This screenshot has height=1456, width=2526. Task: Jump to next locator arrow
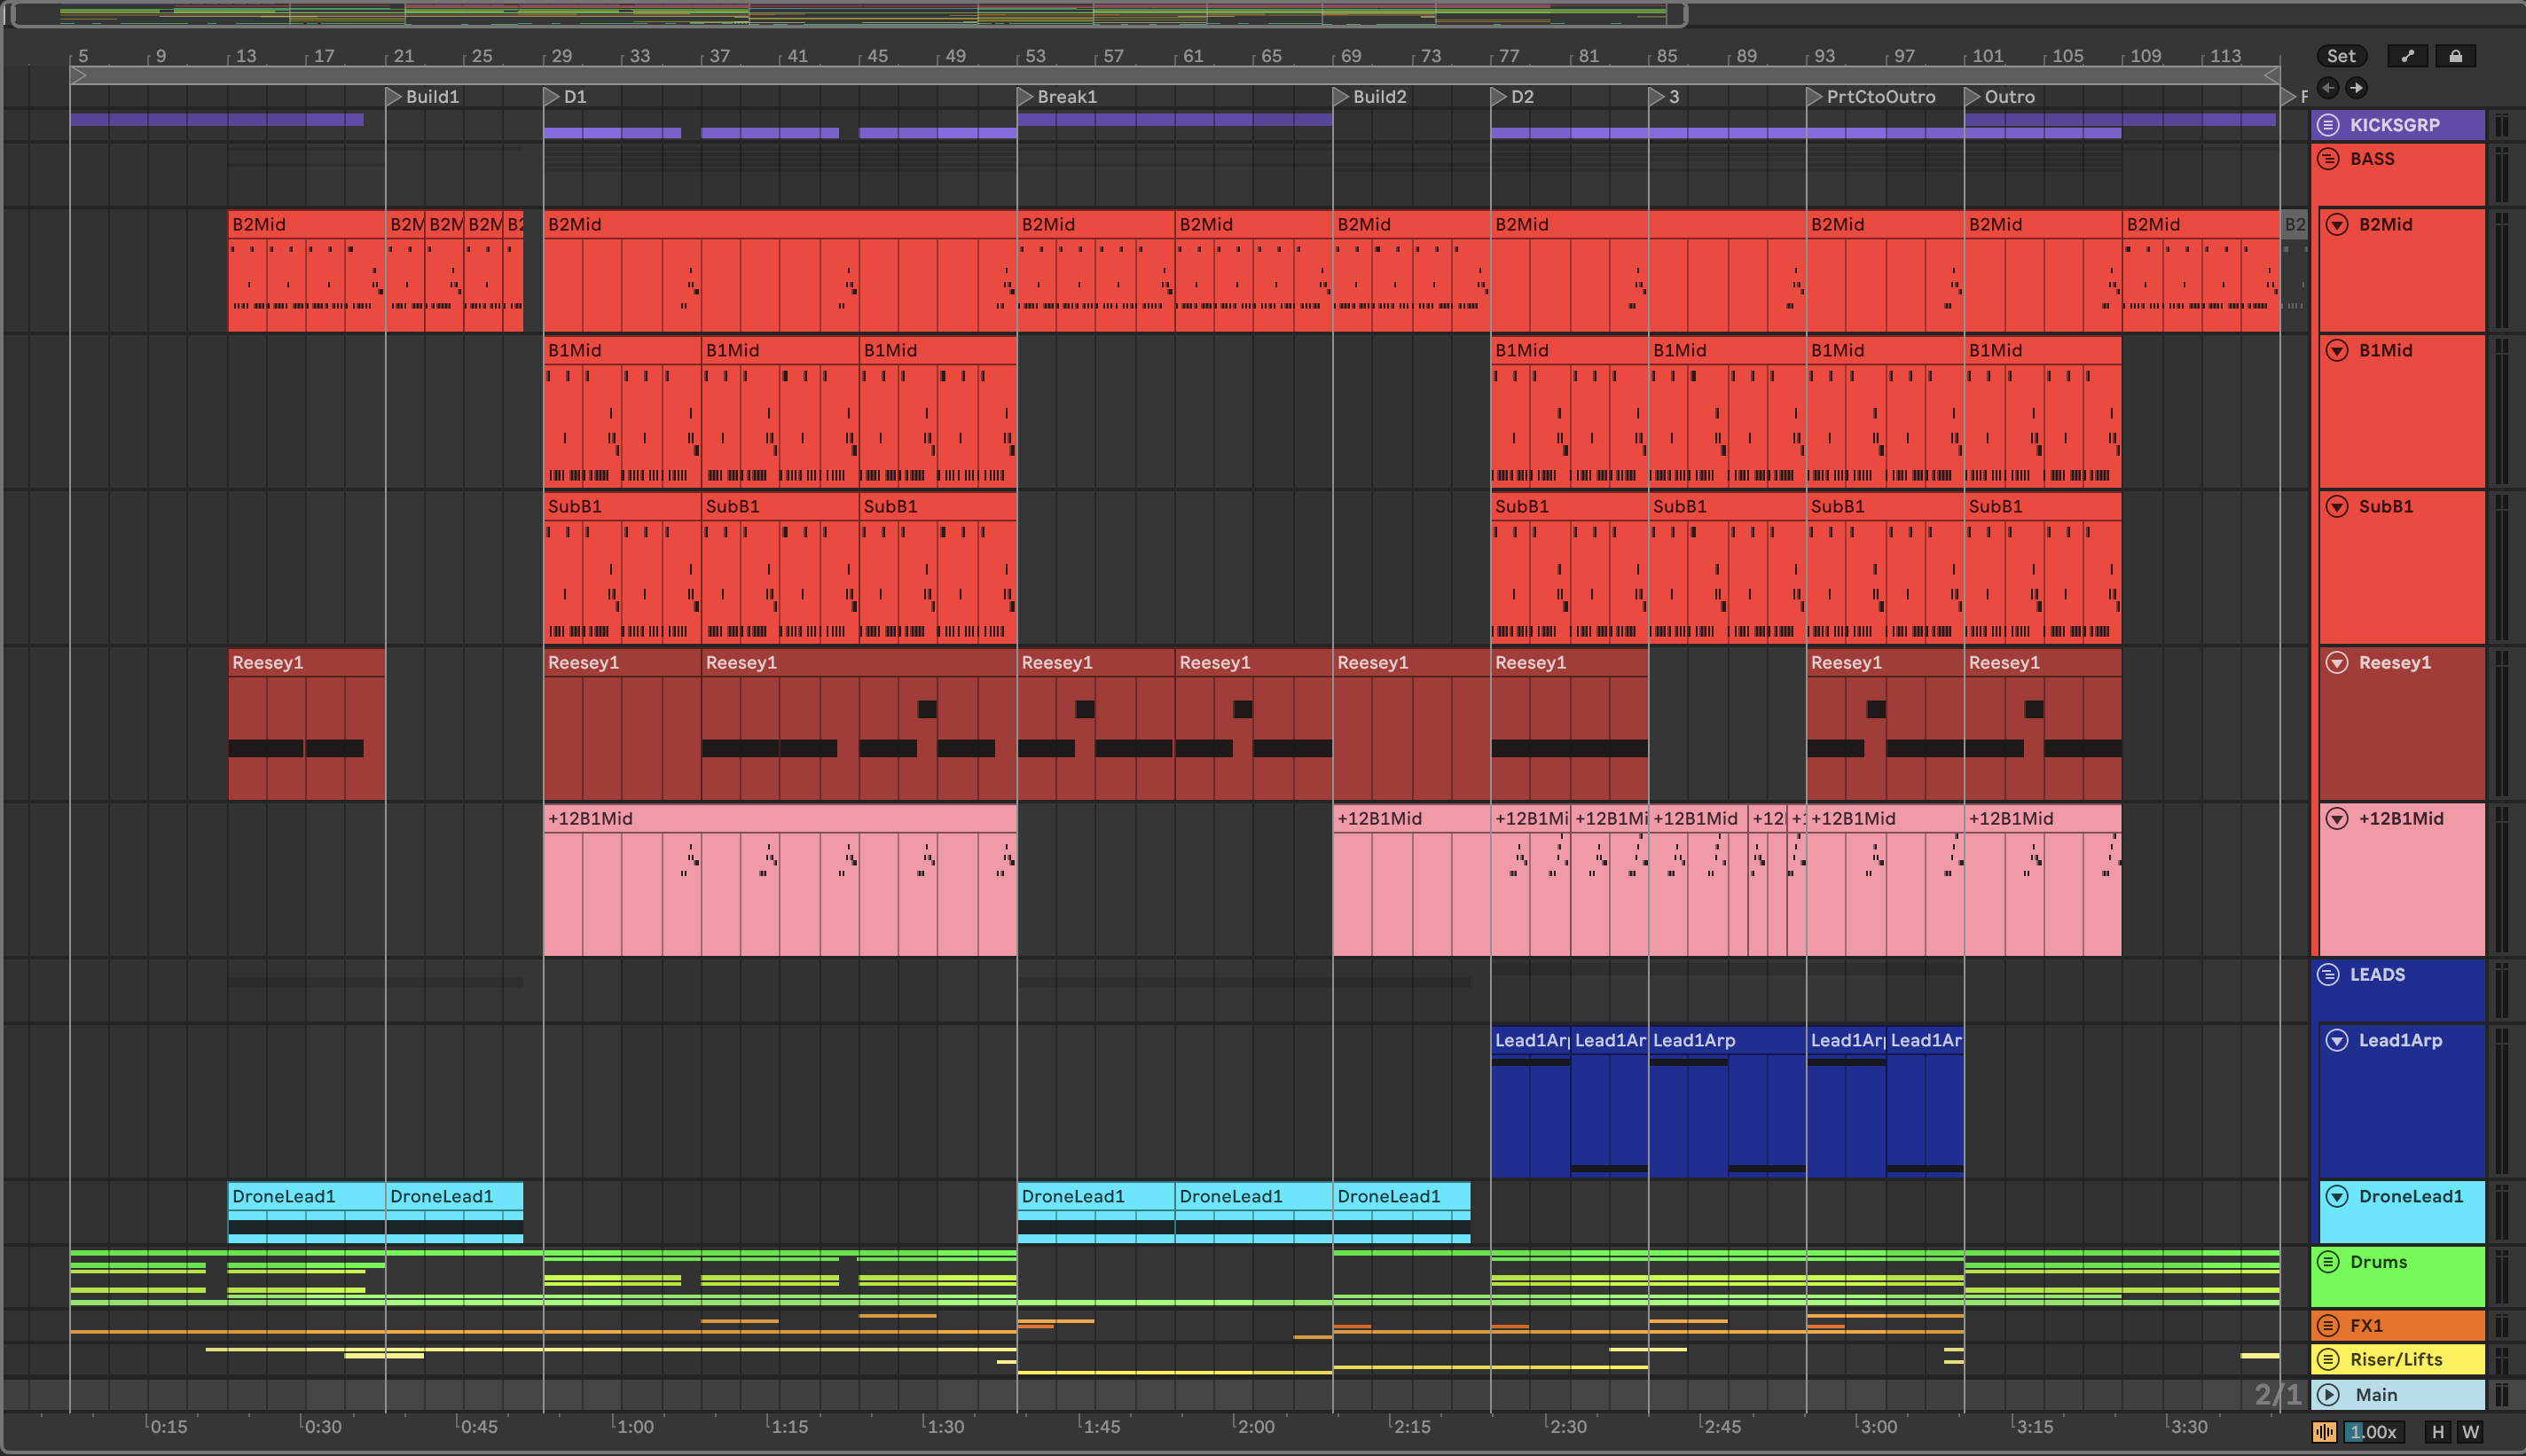tap(2357, 88)
